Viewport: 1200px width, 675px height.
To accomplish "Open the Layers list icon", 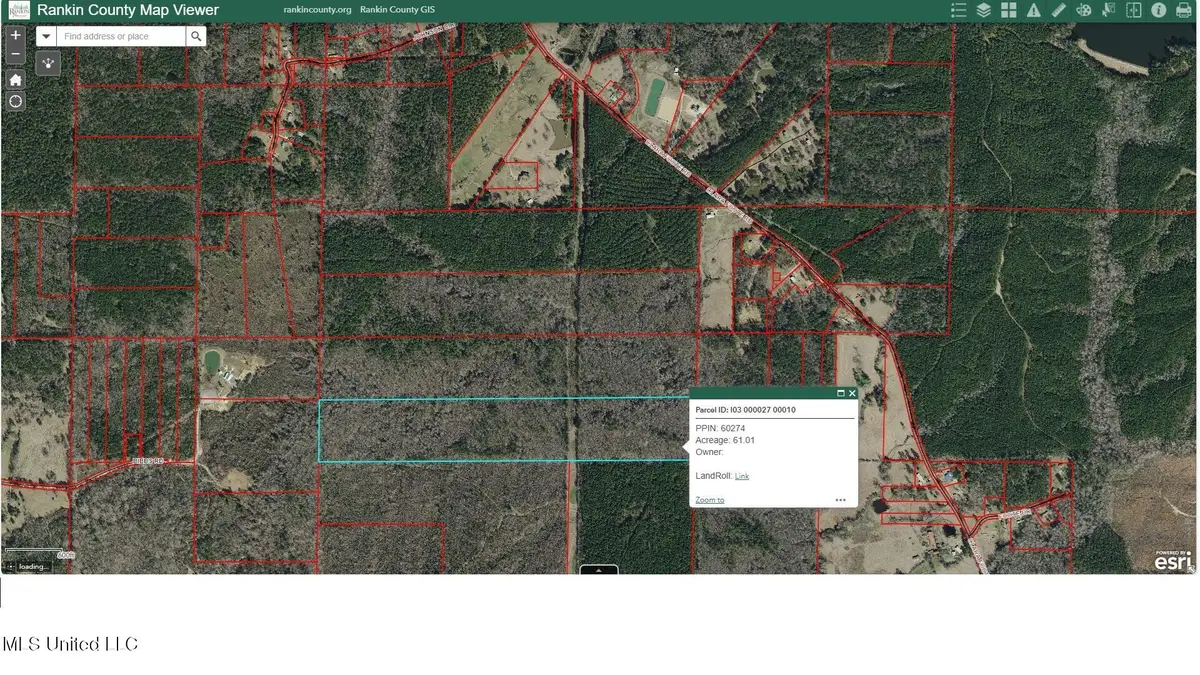I will tap(981, 9).
